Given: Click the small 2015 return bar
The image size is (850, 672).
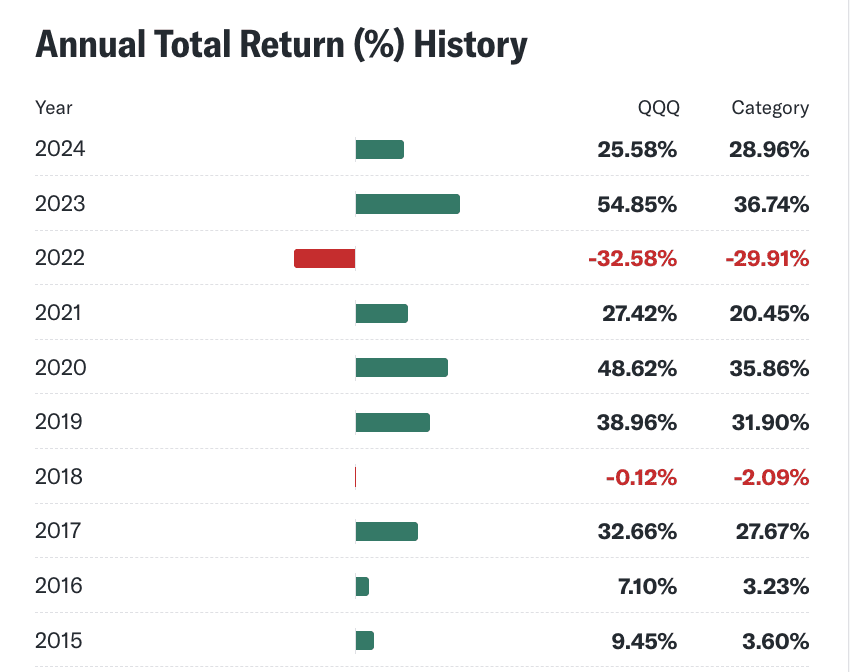Looking at the screenshot, I should click(x=365, y=640).
